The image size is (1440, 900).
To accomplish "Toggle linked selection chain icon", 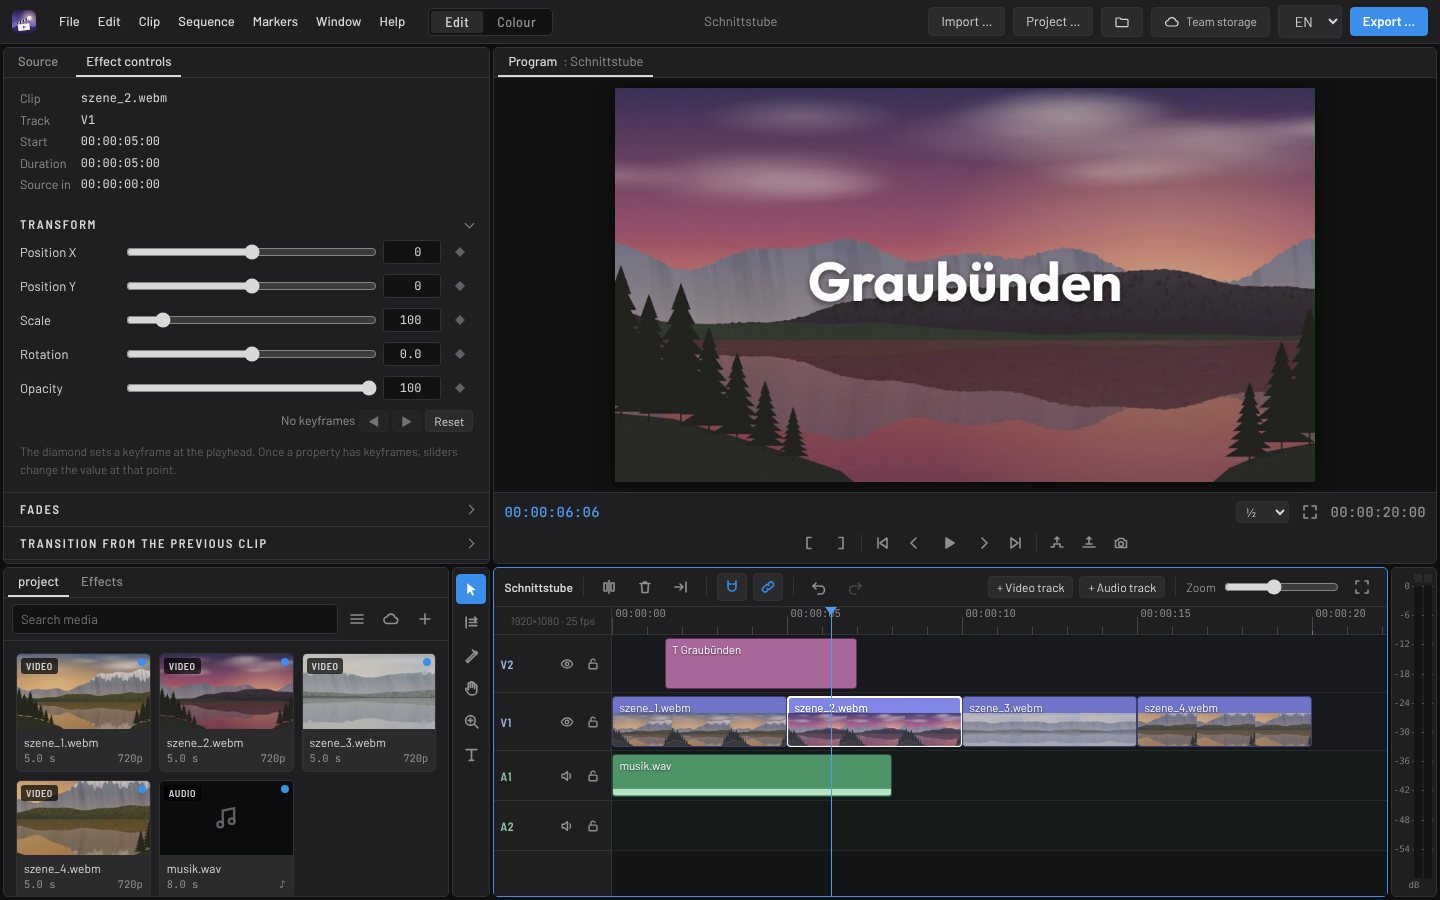I will [768, 588].
